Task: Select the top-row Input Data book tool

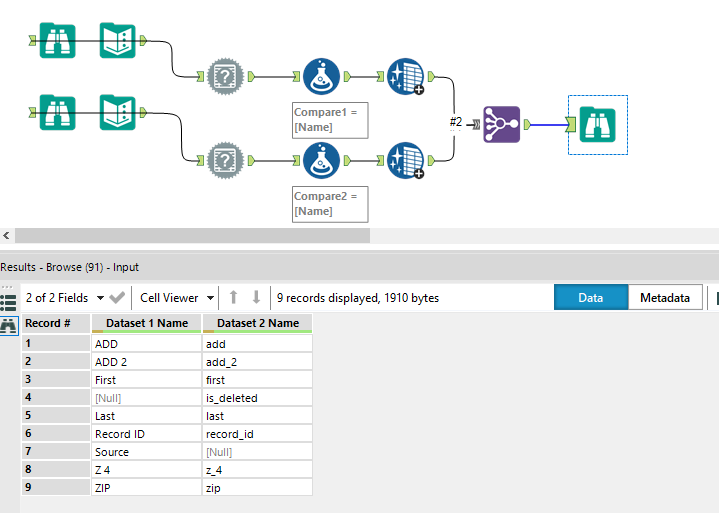Action: click(x=117, y=40)
